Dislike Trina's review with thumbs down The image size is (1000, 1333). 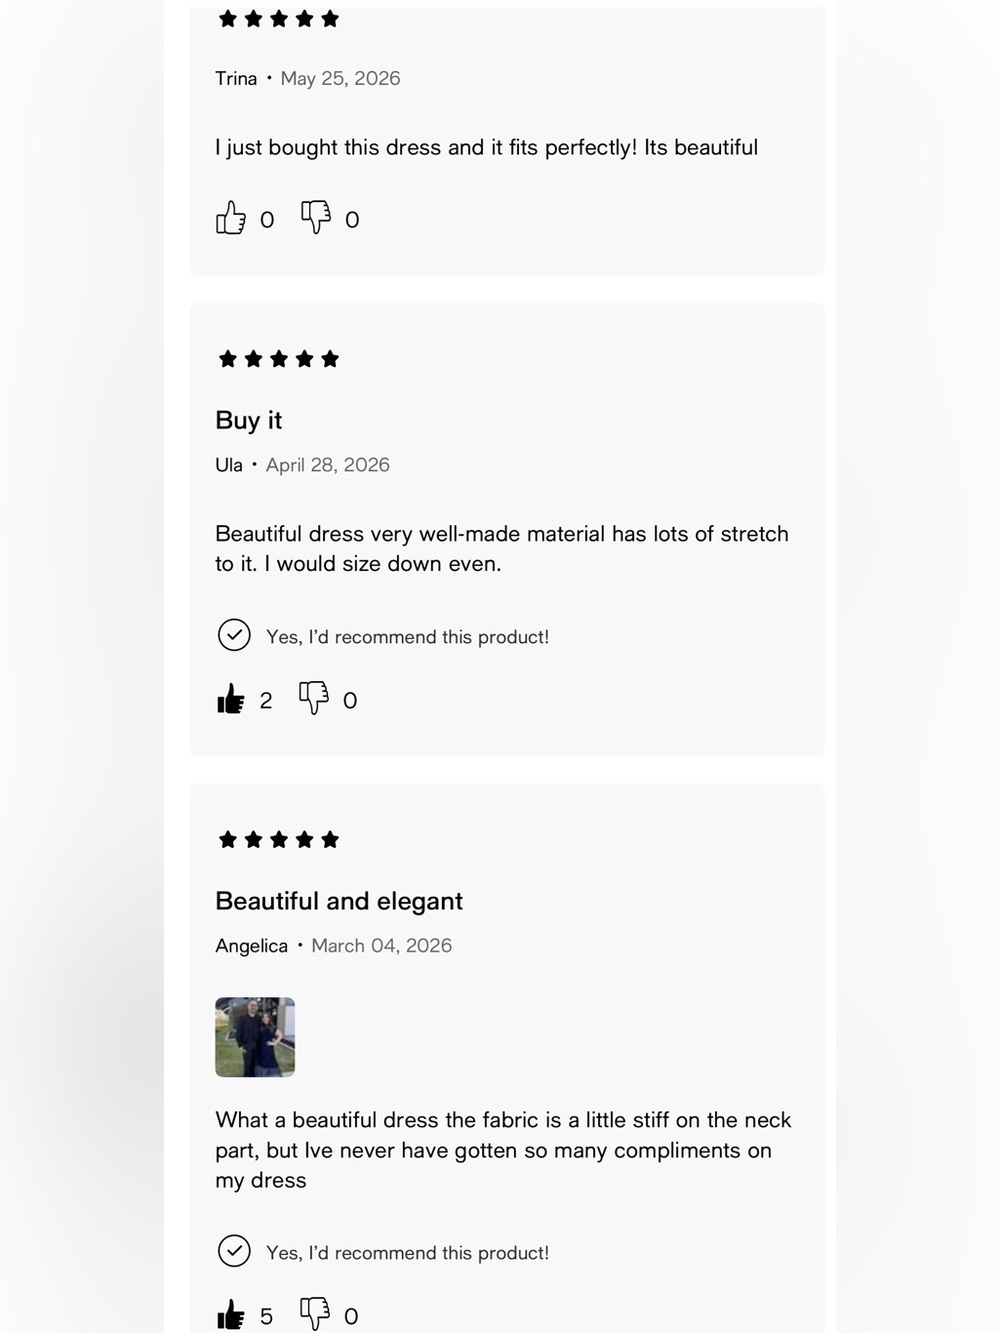[316, 218]
